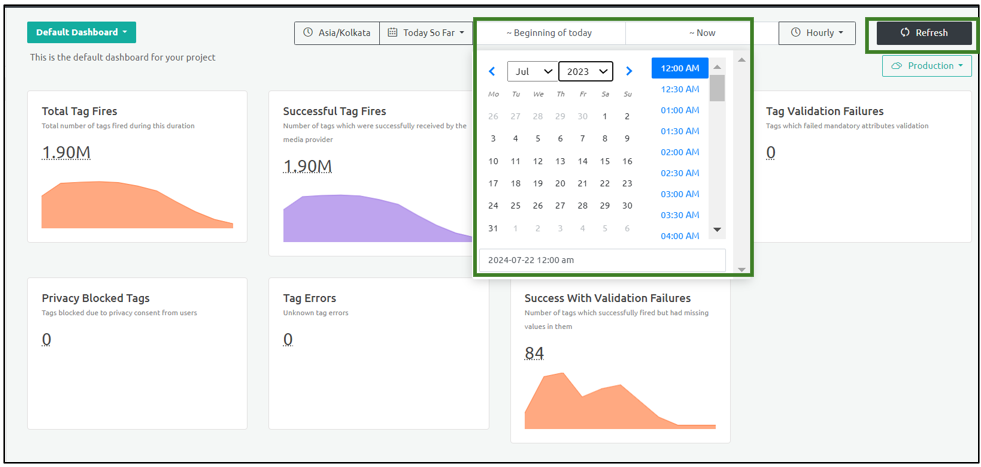Select day 15 in the calendar

(605, 161)
